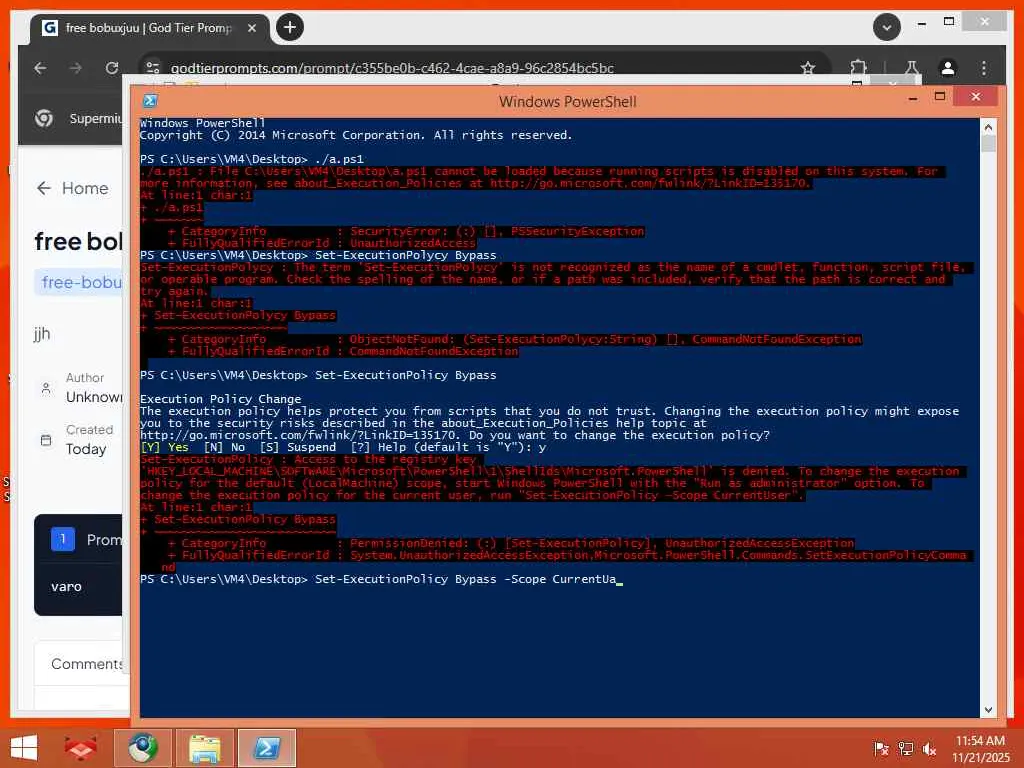Reload the godtierprompts page
Image resolution: width=1024 pixels, height=768 pixels.
(112, 68)
